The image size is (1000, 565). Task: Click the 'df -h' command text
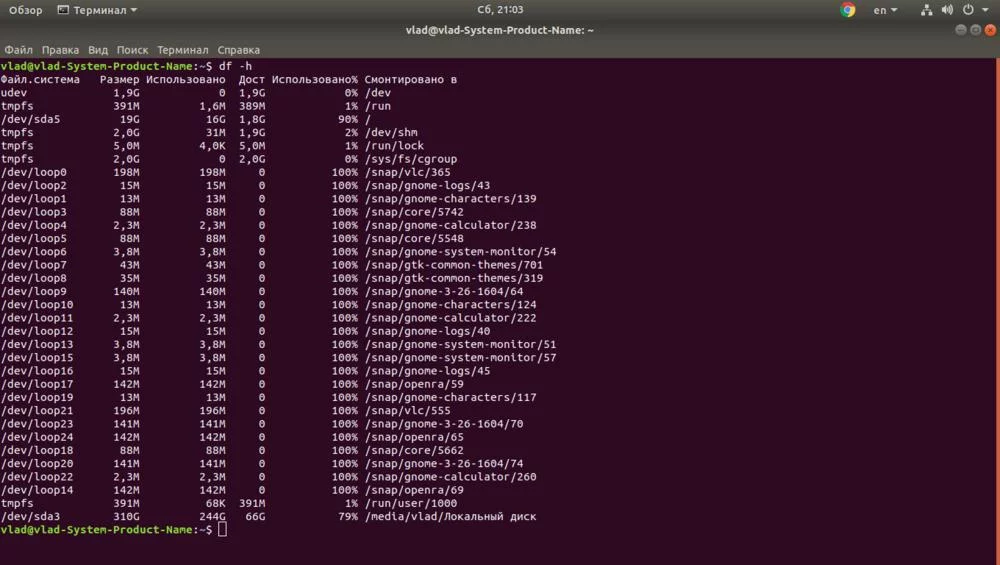tap(235, 66)
